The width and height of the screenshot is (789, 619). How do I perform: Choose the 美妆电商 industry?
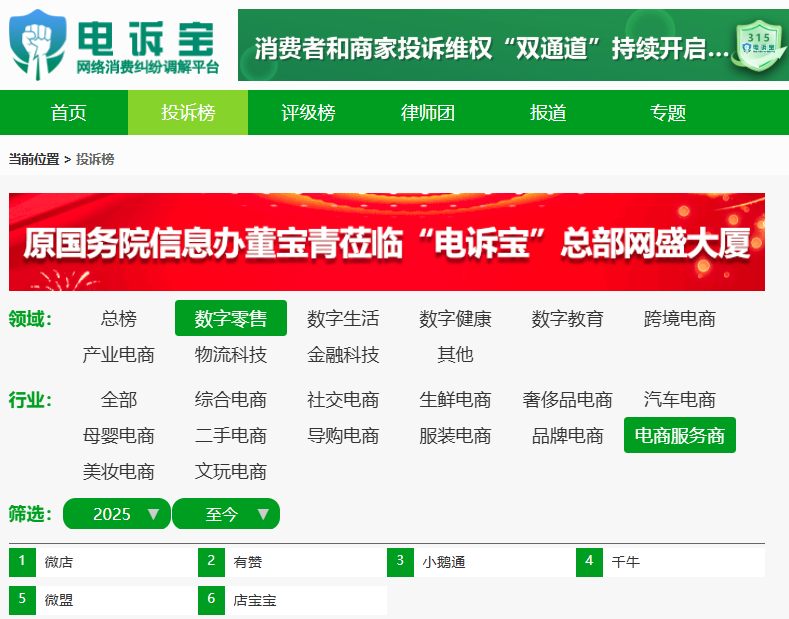(x=119, y=472)
